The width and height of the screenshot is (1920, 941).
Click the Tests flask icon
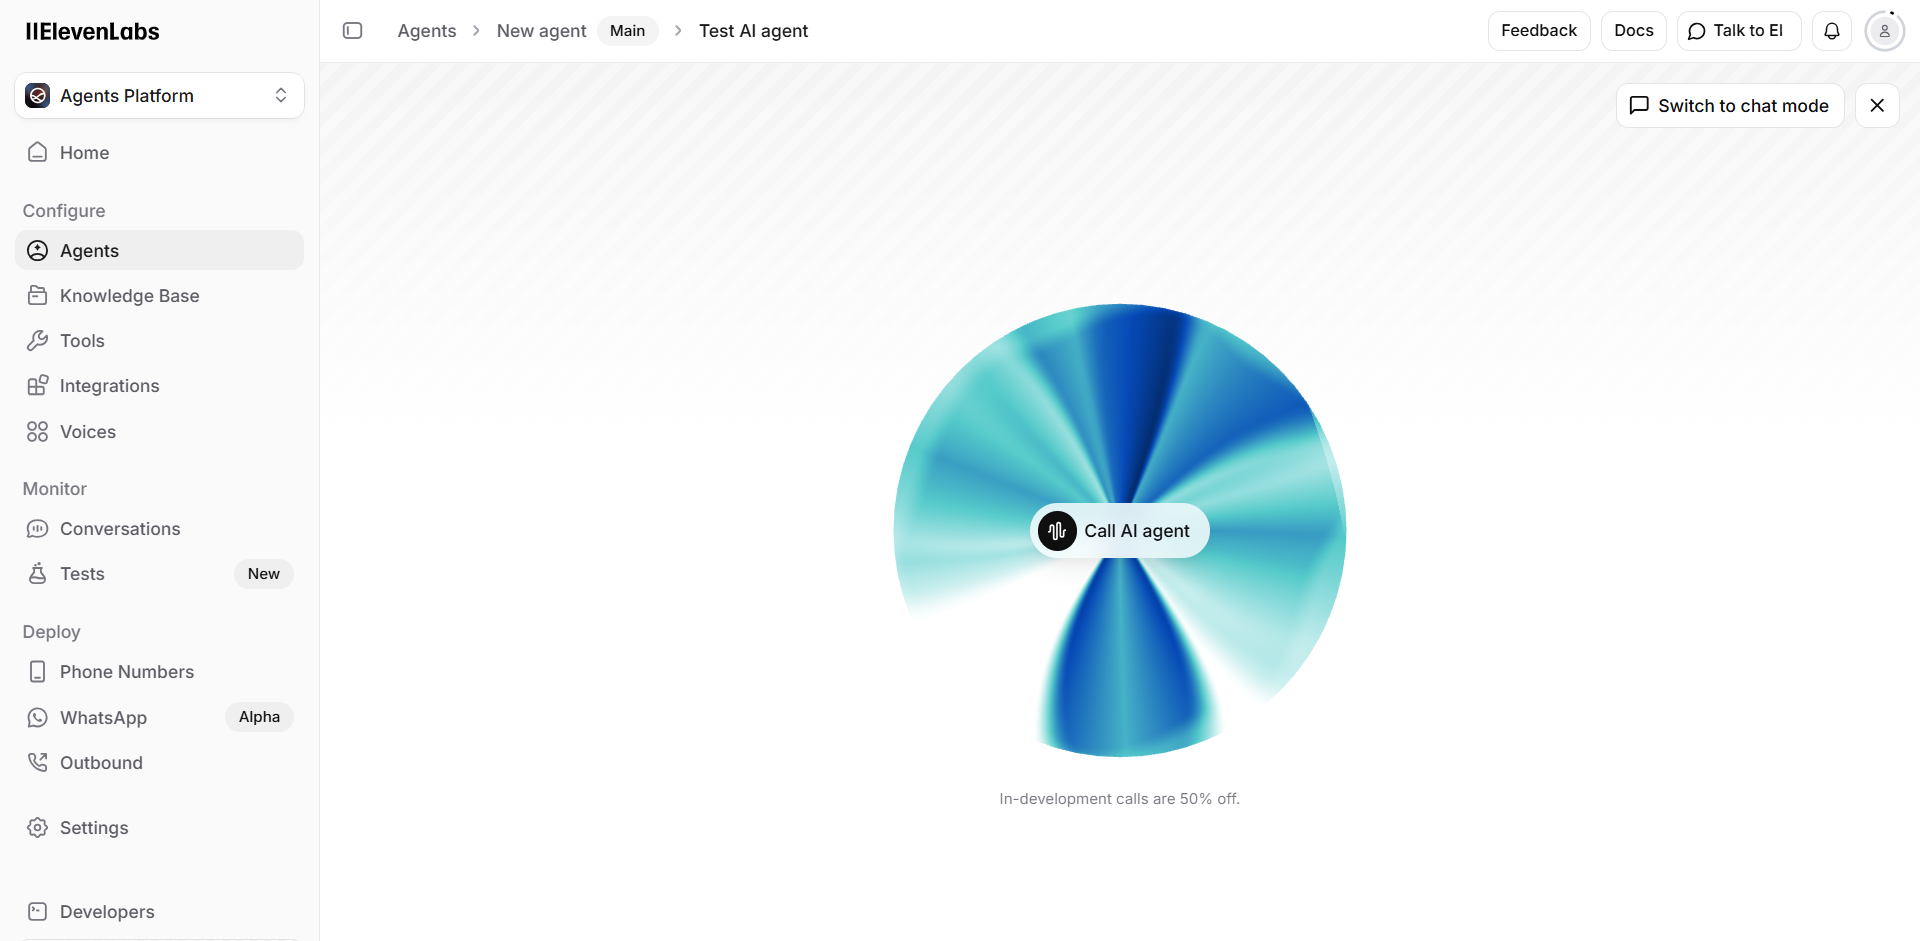(x=38, y=574)
